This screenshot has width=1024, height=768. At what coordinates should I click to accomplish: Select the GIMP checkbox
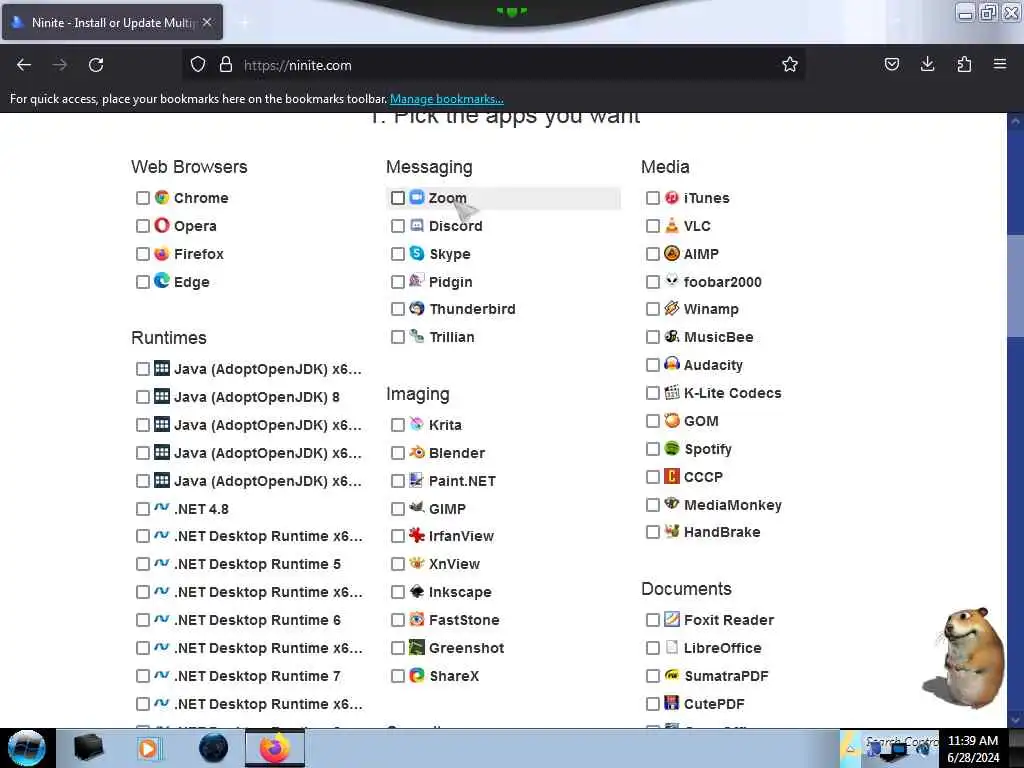397,509
